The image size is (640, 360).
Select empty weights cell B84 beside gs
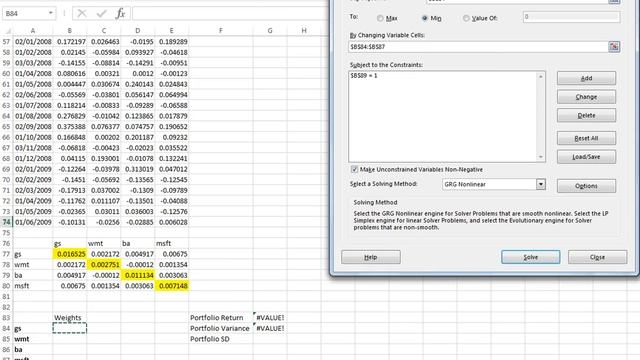click(70, 328)
